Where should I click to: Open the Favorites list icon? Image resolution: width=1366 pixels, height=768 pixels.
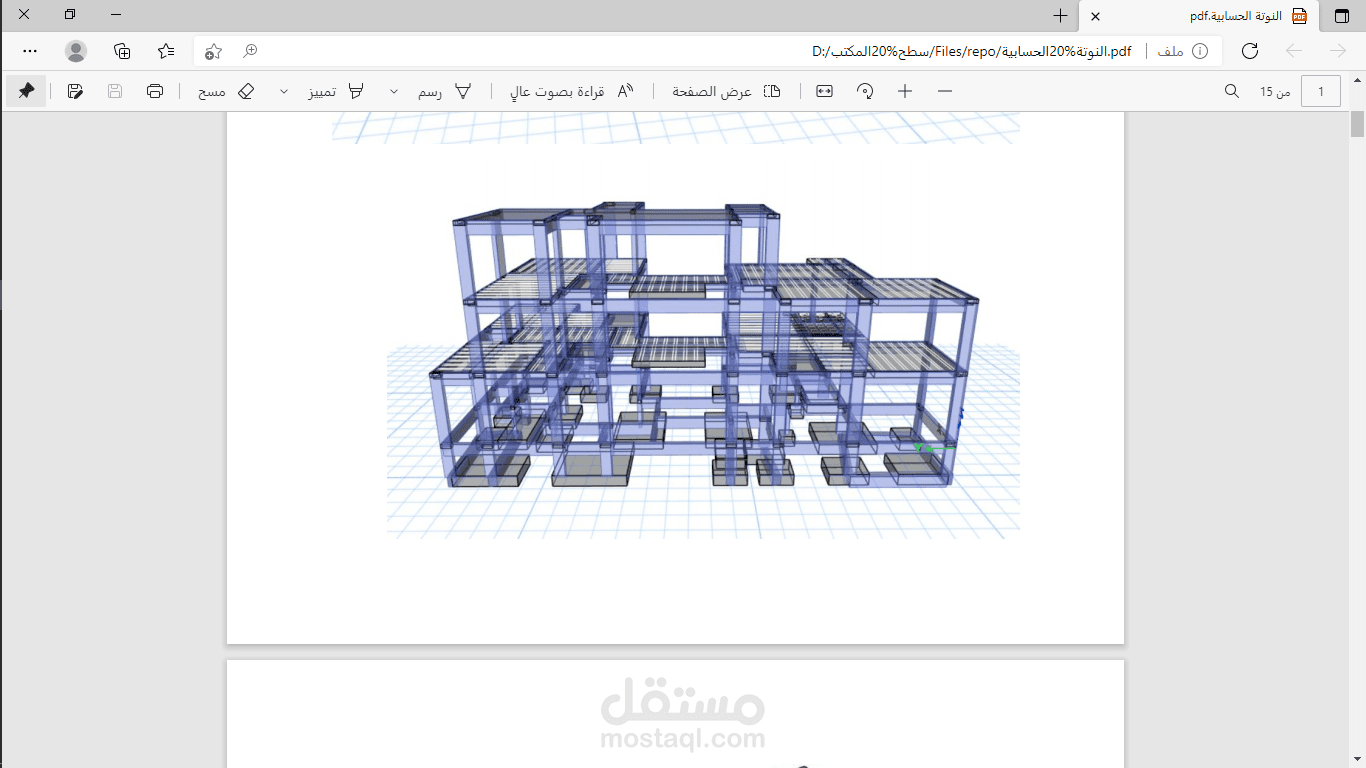pos(166,51)
